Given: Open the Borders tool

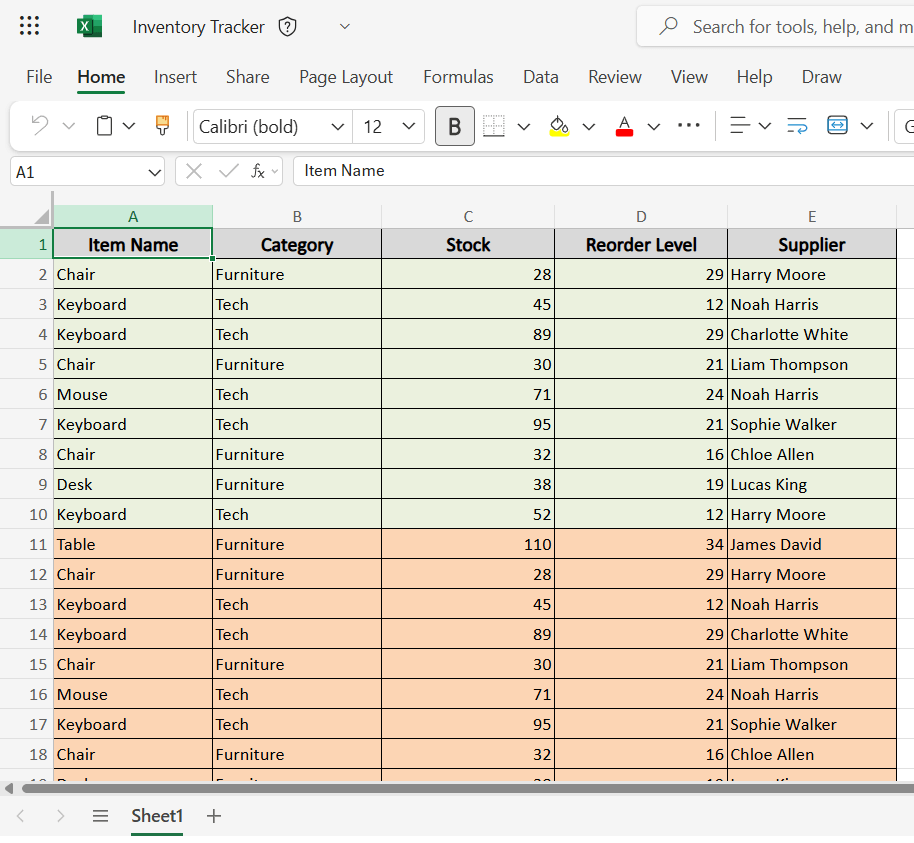Looking at the screenshot, I should (493, 126).
